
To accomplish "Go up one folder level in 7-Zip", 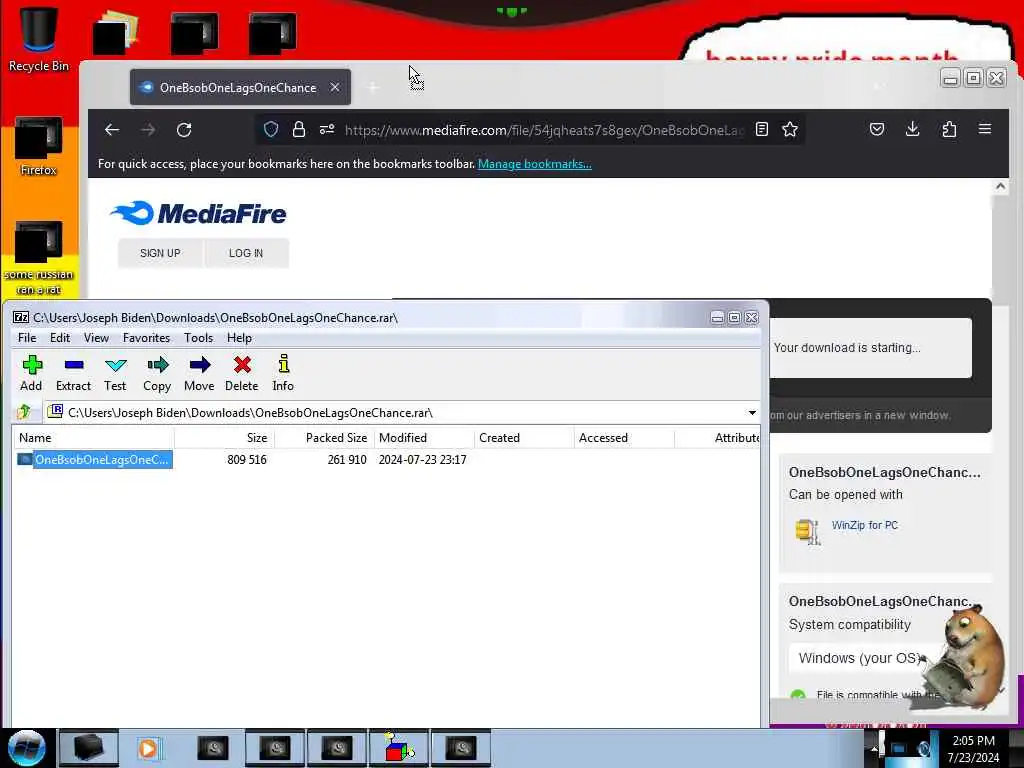I will (x=25, y=412).
